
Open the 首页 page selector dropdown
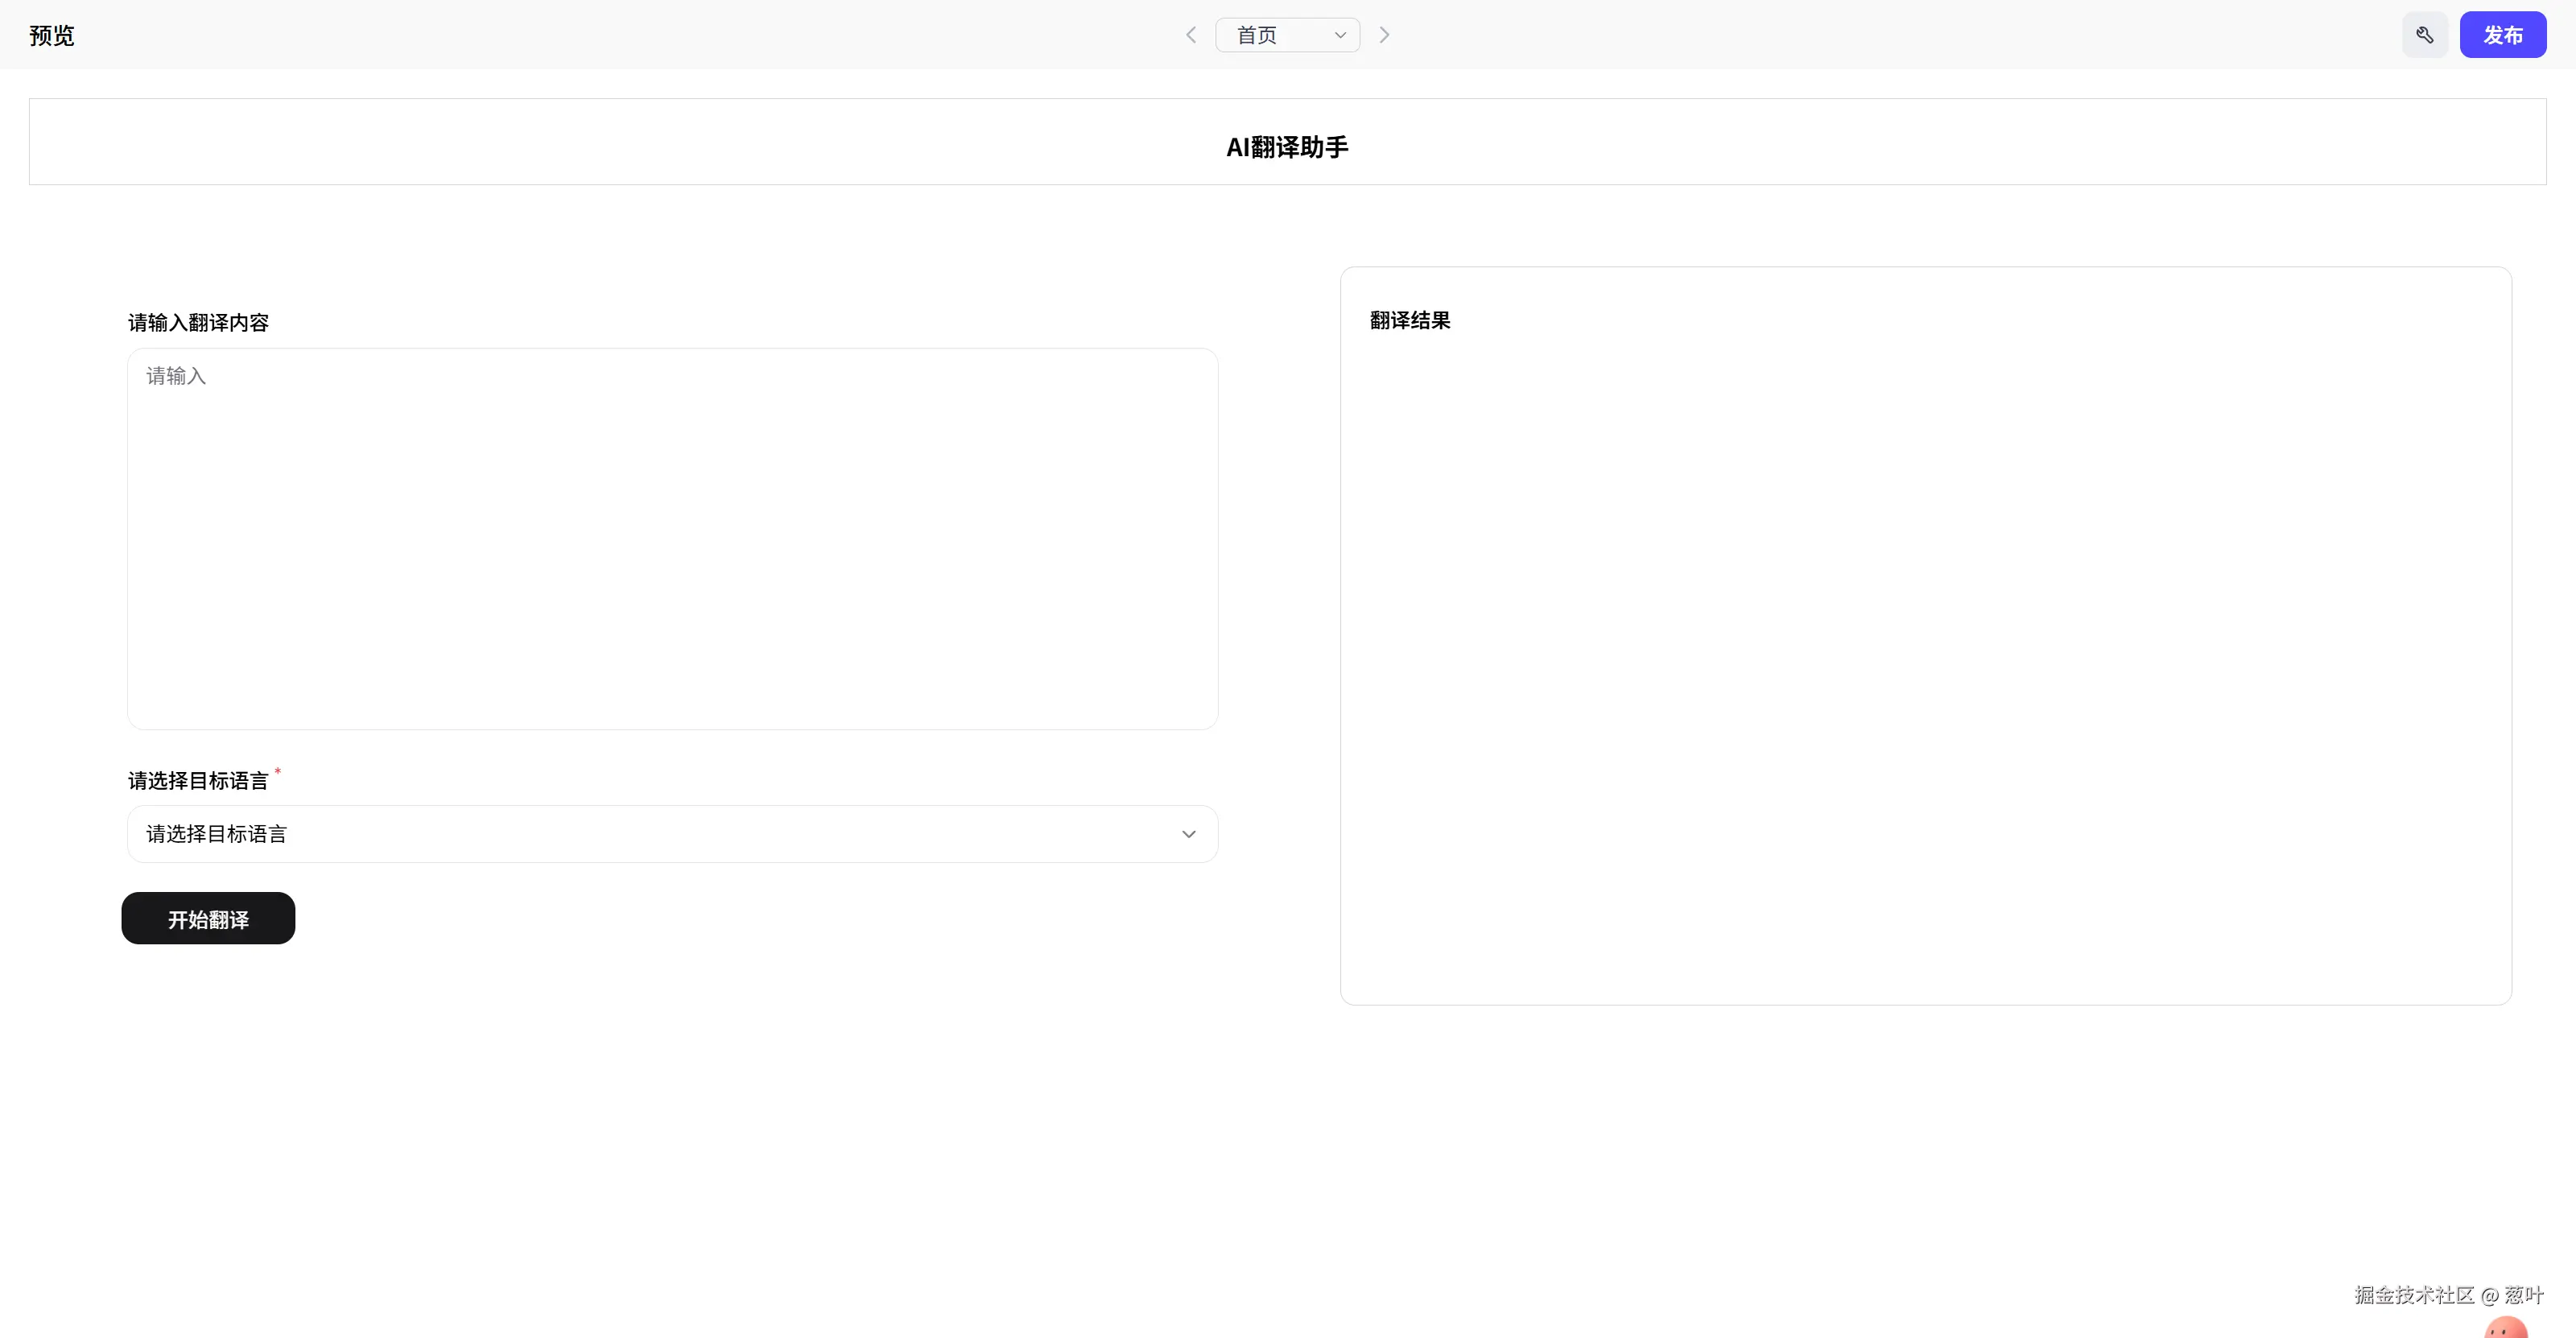click(x=1275, y=35)
